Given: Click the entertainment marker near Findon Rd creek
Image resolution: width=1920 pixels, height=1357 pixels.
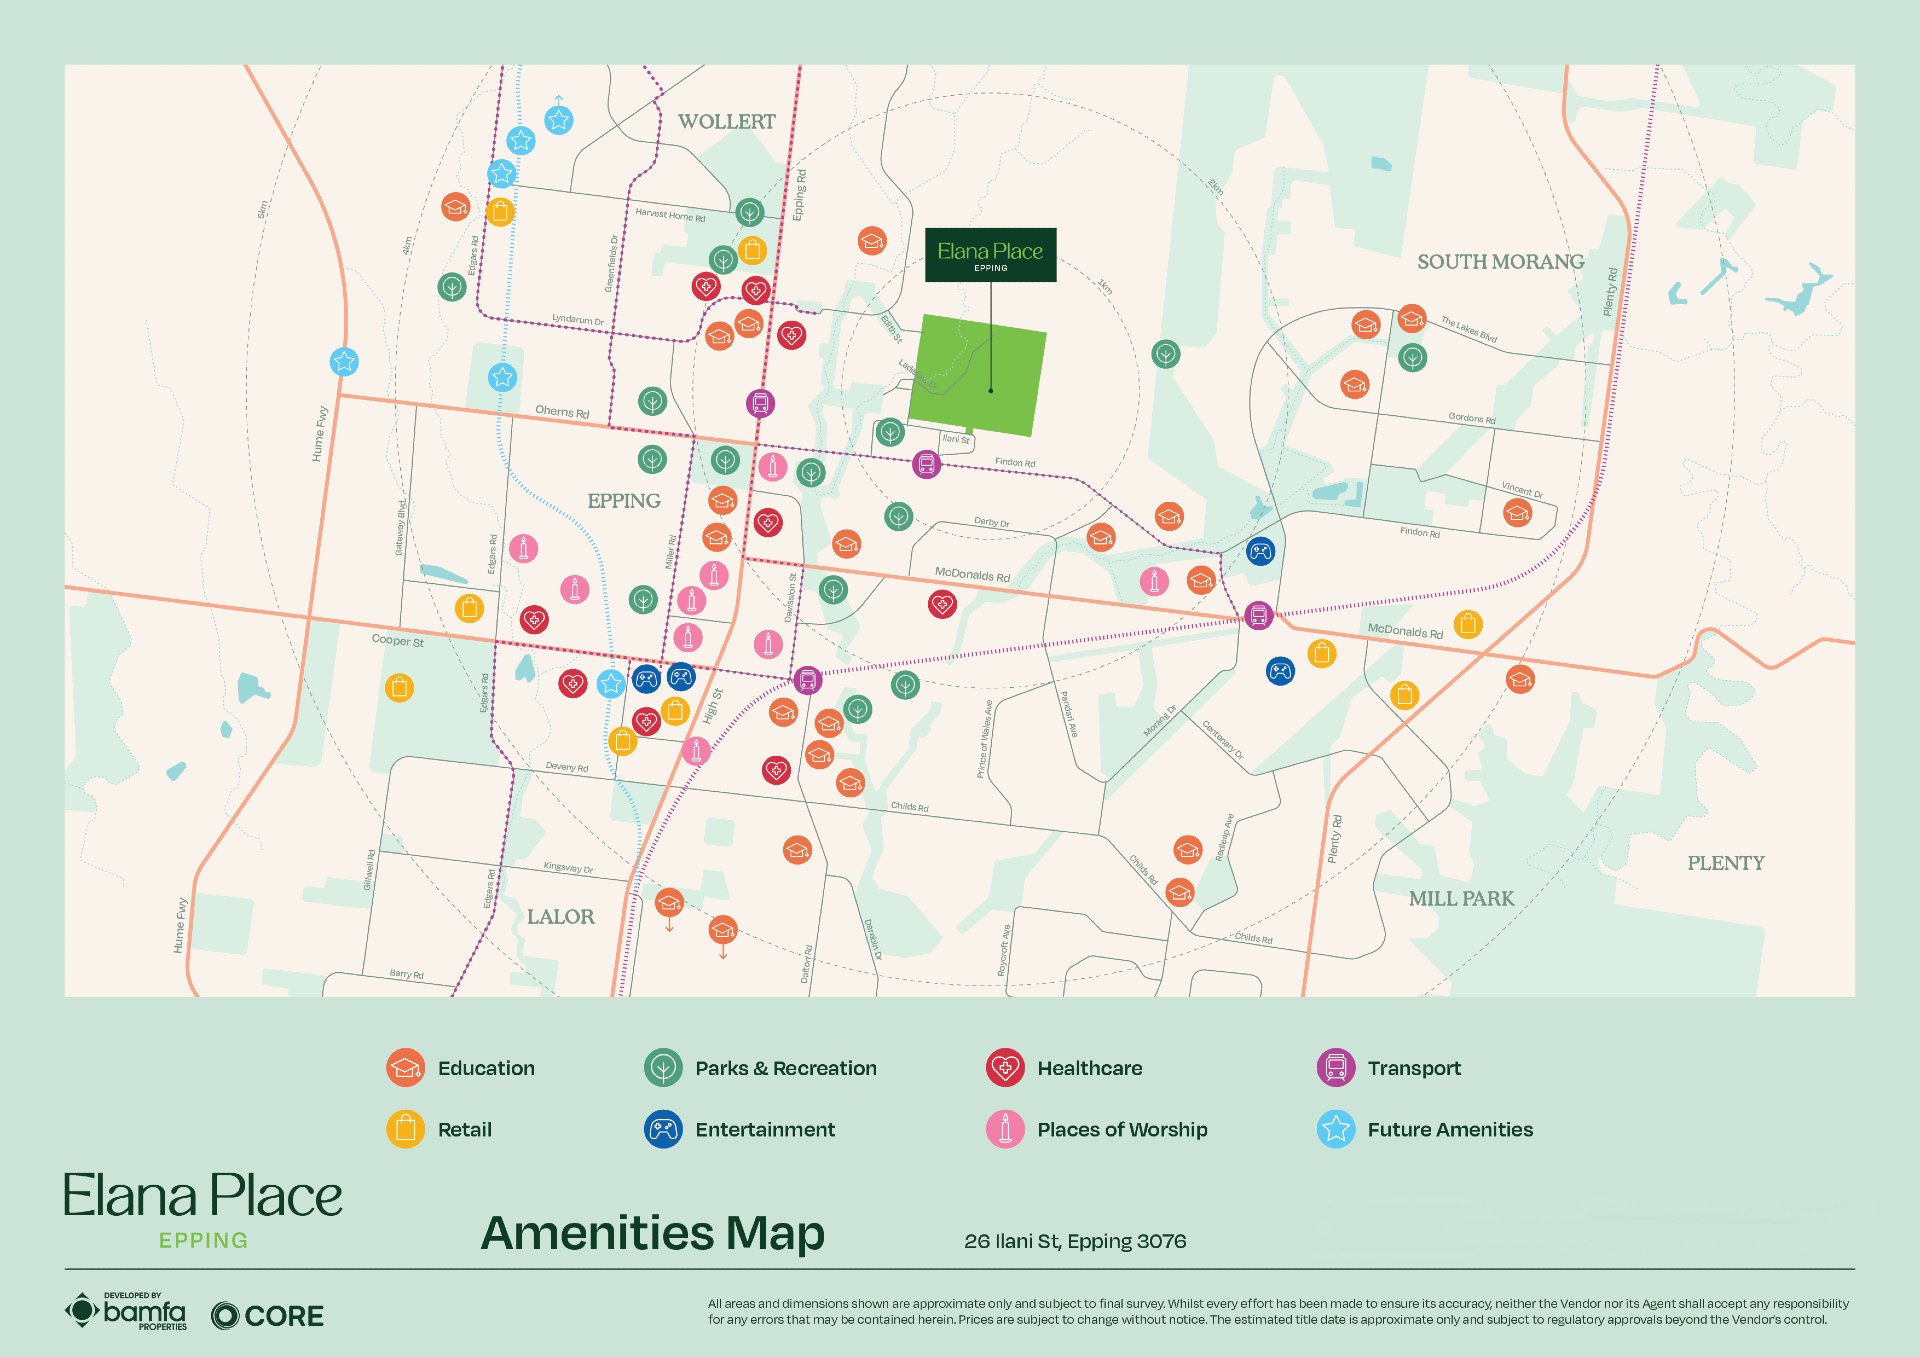Looking at the screenshot, I should point(1260,551).
